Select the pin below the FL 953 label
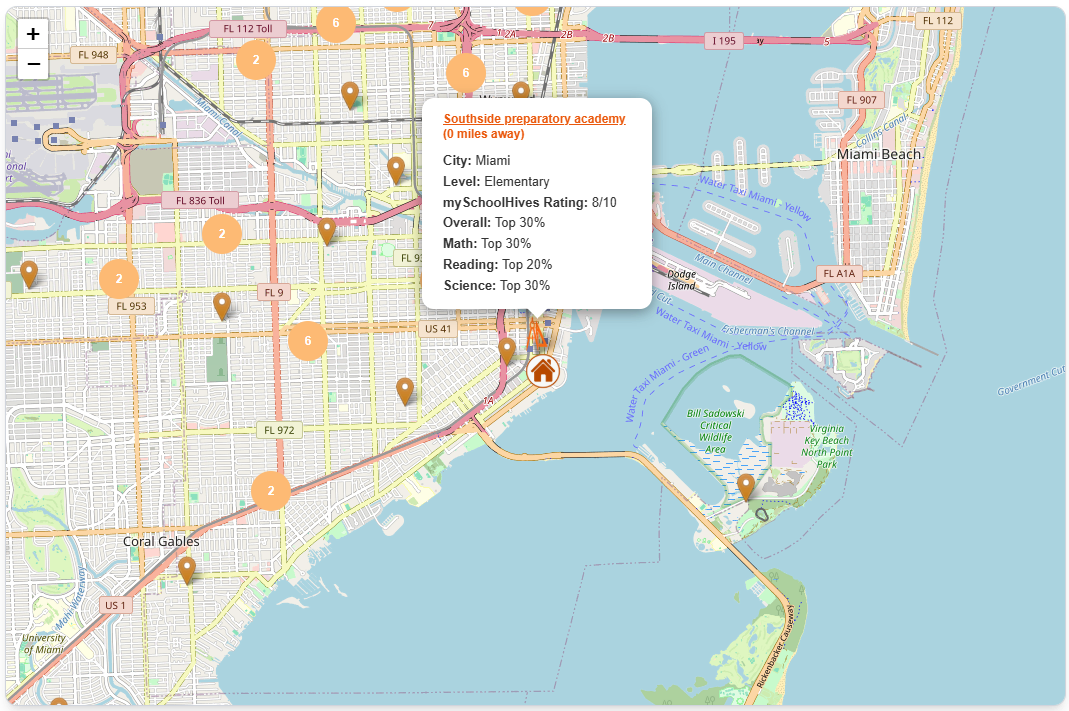The width and height of the screenshot is (1069, 711). tap(222, 308)
